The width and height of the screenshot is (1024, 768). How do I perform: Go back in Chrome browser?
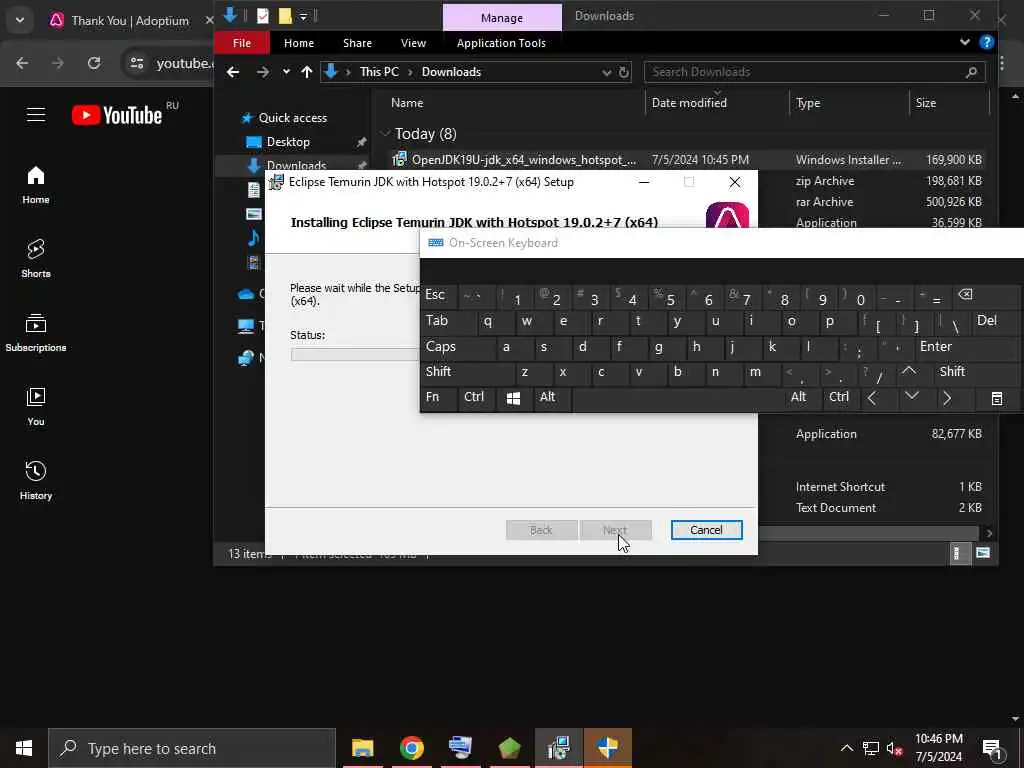point(22,63)
